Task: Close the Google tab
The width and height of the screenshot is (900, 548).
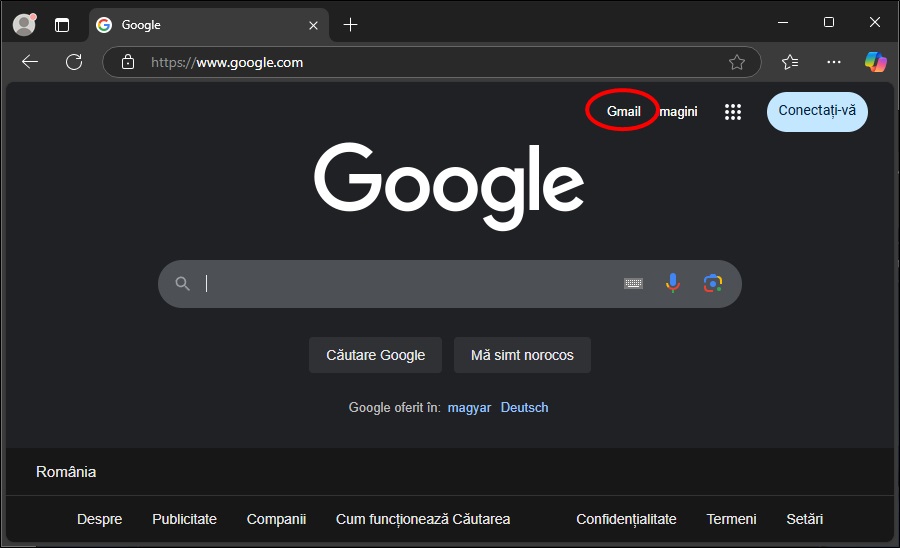Action: pyautogui.click(x=314, y=25)
